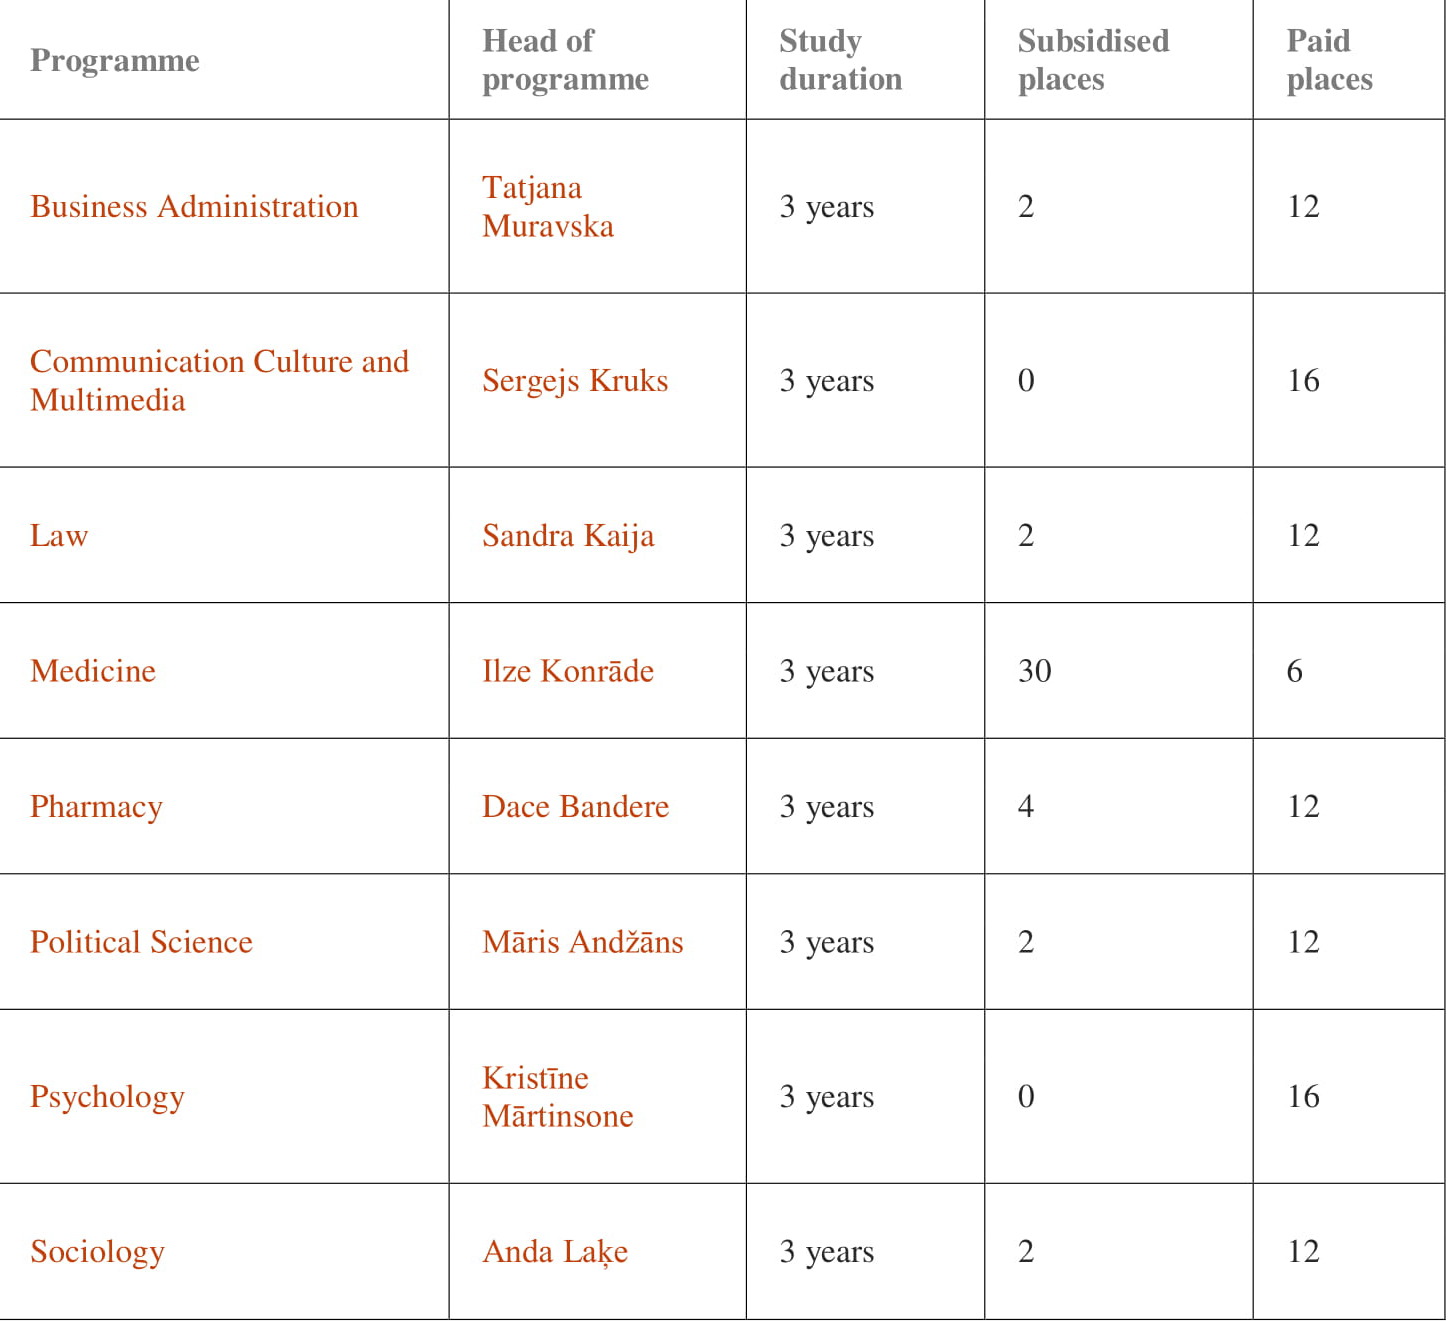The width and height of the screenshot is (1448, 1321).
Task: Click the Paid places column header
Action: point(1329,60)
